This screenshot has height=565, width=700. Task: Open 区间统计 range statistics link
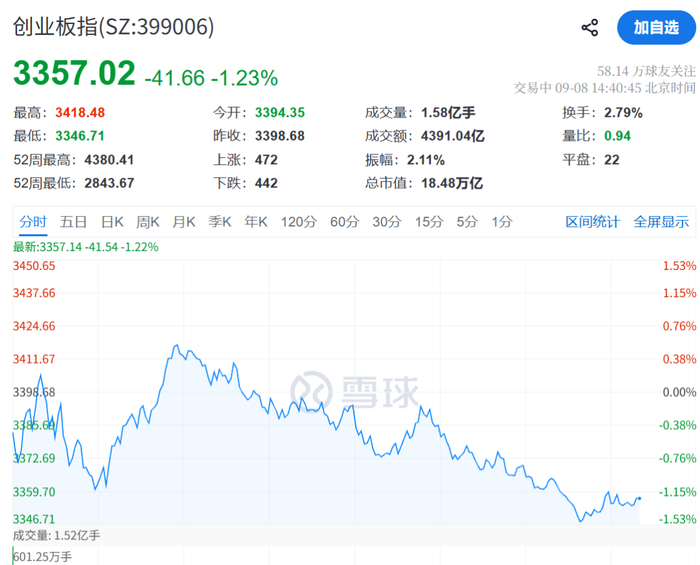click(592, 221)
